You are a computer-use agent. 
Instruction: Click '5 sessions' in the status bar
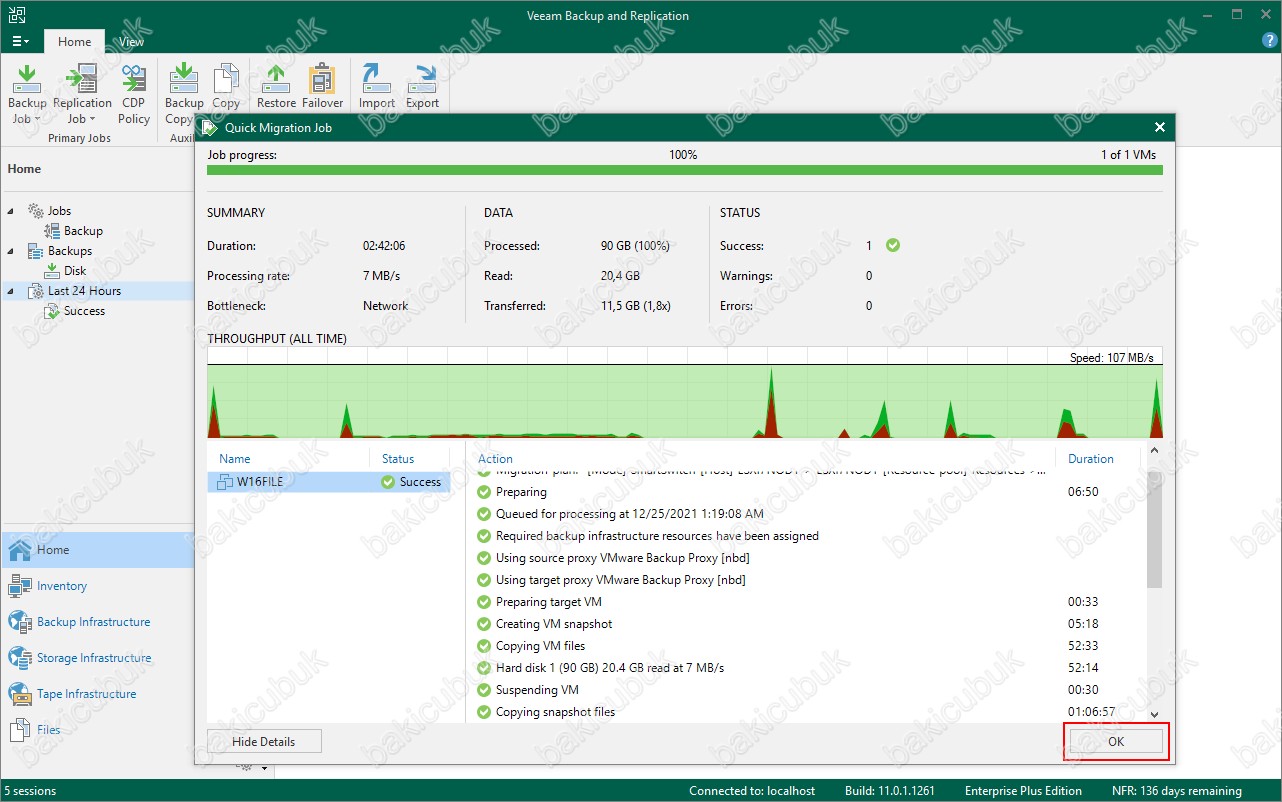29,791
